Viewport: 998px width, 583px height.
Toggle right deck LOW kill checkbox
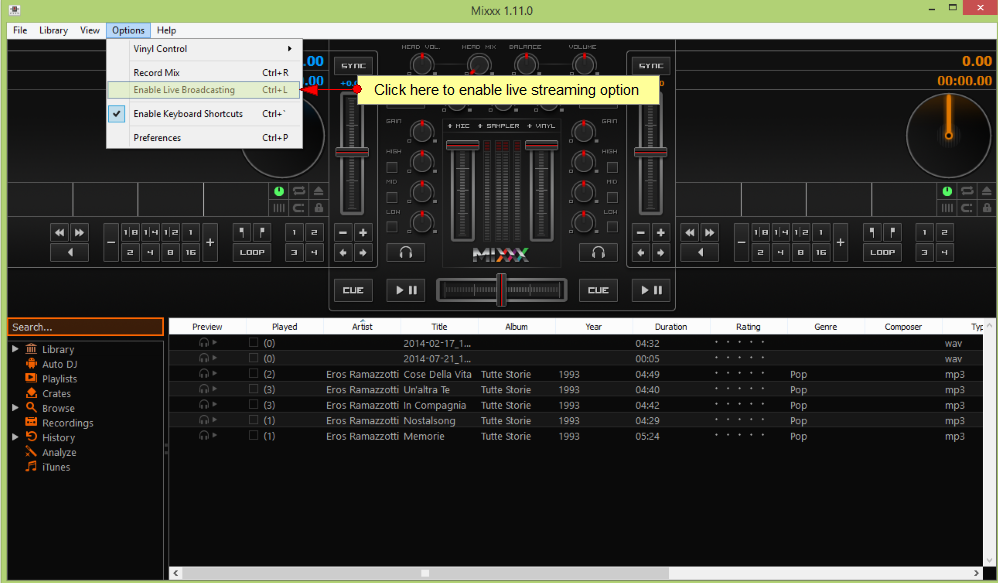pos(612,227)
